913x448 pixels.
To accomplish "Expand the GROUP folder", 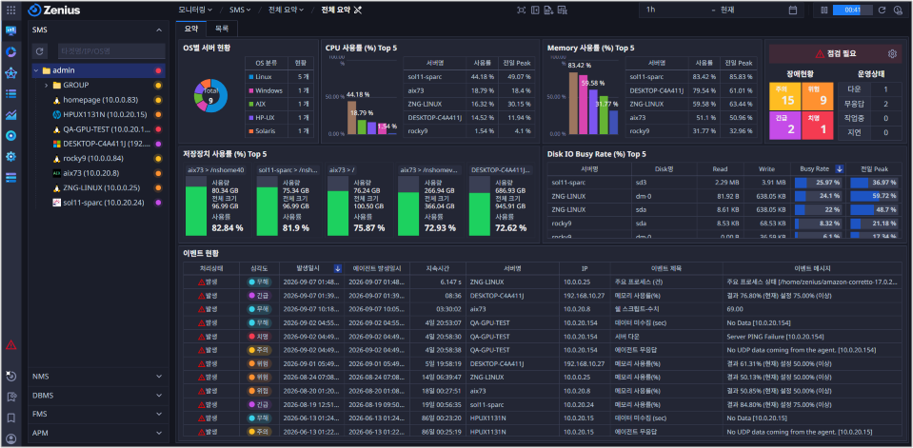I will pyautogui.click(x=46, y=85).
